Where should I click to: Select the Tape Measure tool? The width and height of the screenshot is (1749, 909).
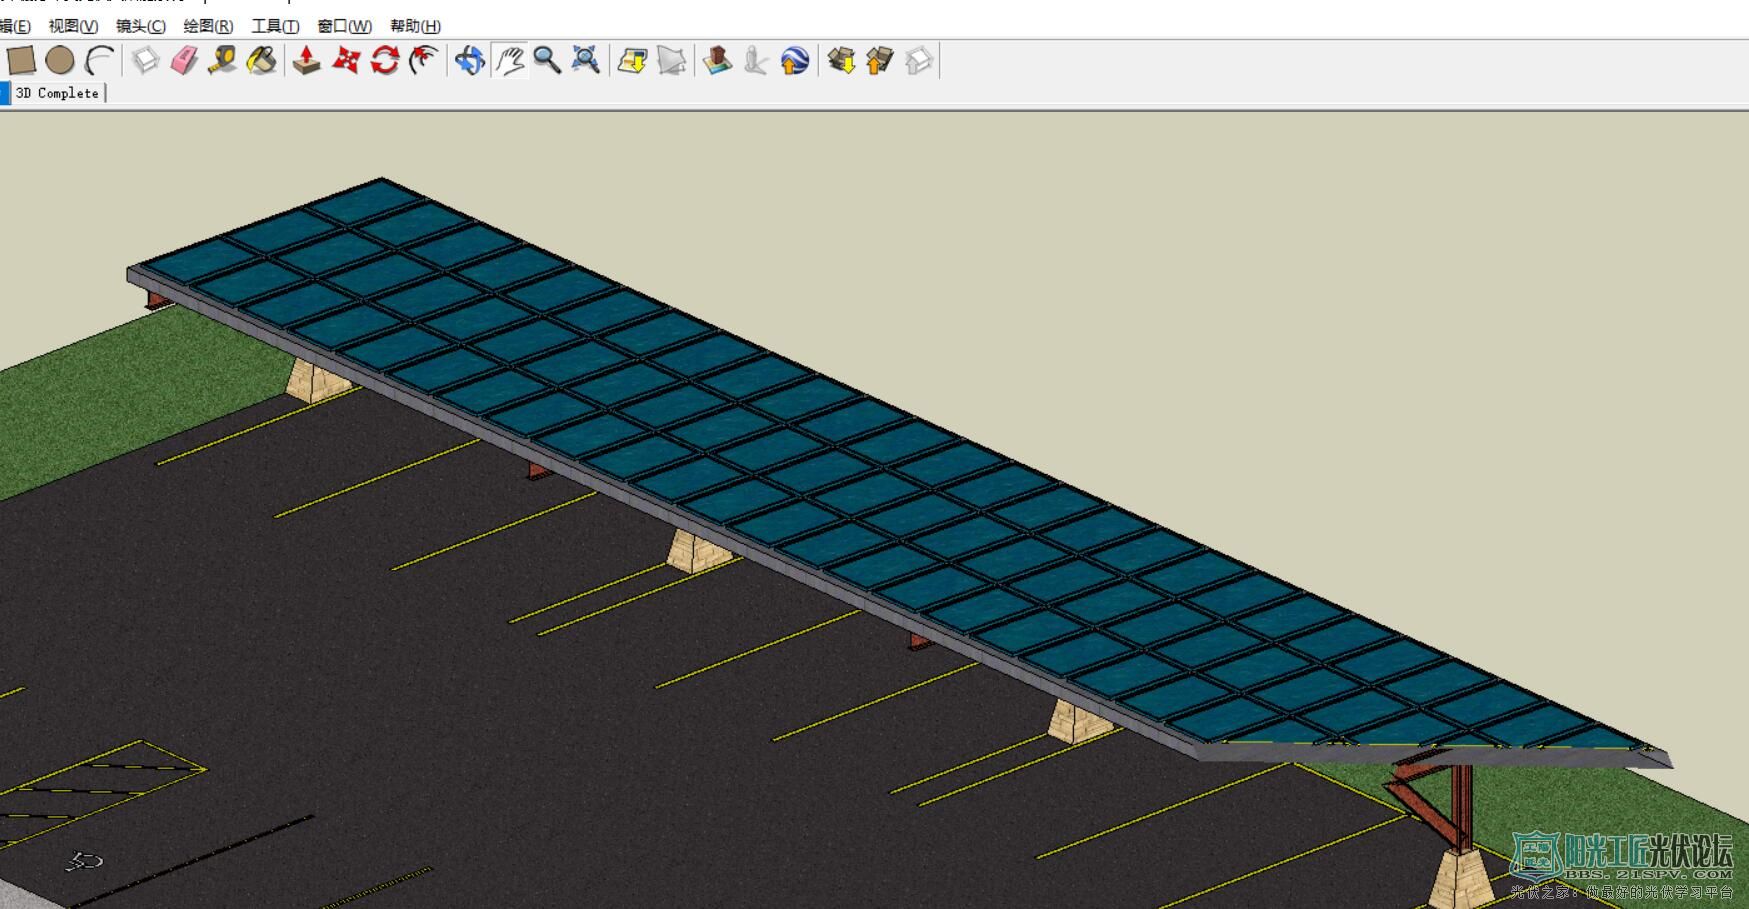coord(222,61)
